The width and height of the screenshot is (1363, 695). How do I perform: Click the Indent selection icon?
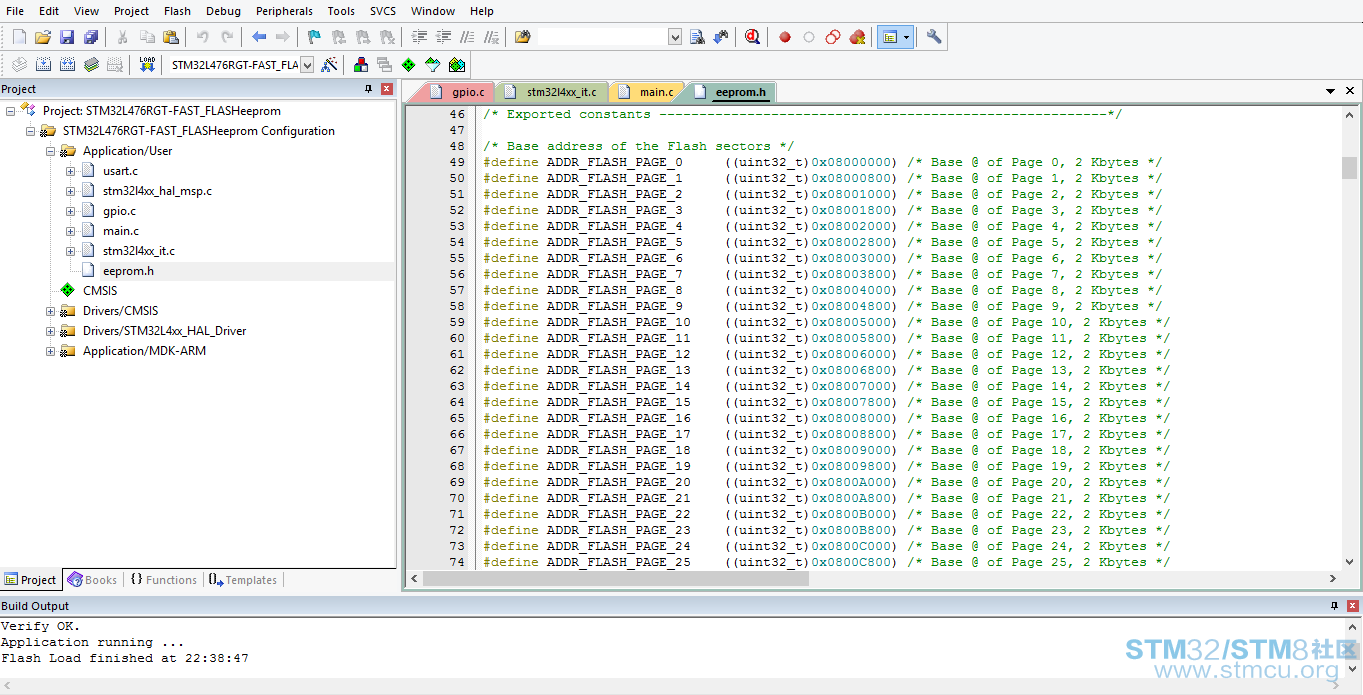420,37
